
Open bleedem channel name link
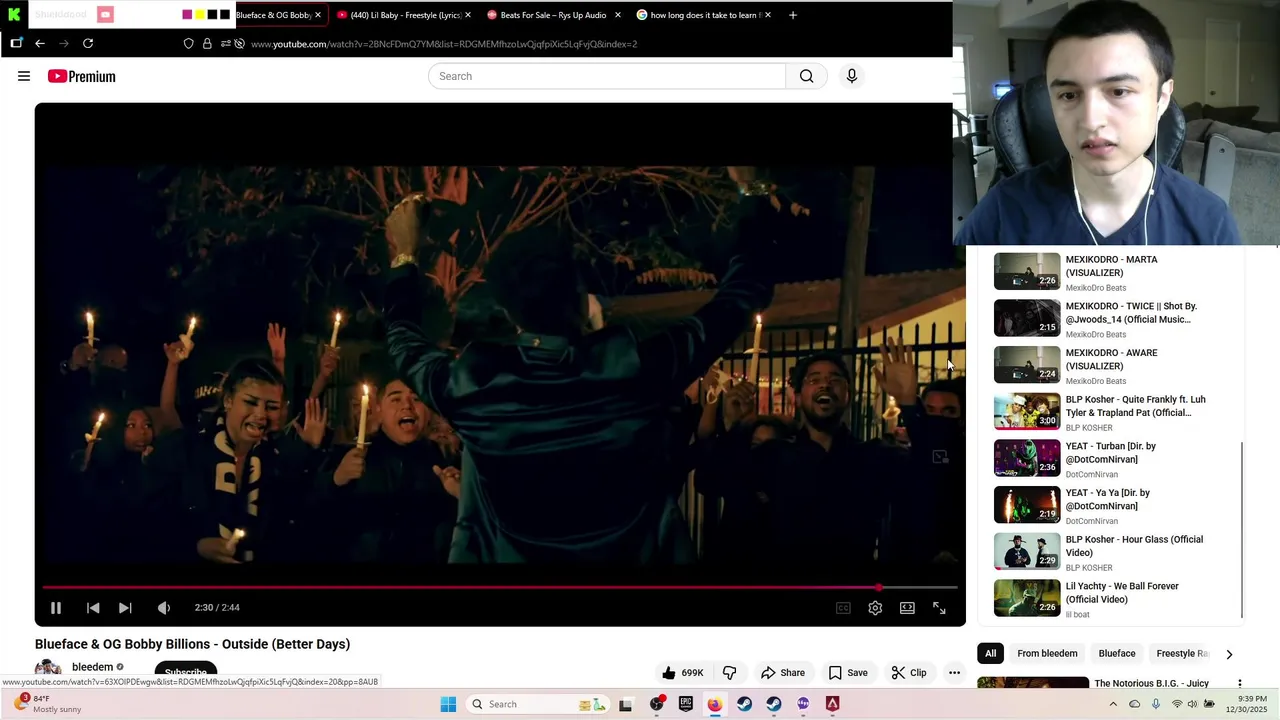(x=92, y=667)
